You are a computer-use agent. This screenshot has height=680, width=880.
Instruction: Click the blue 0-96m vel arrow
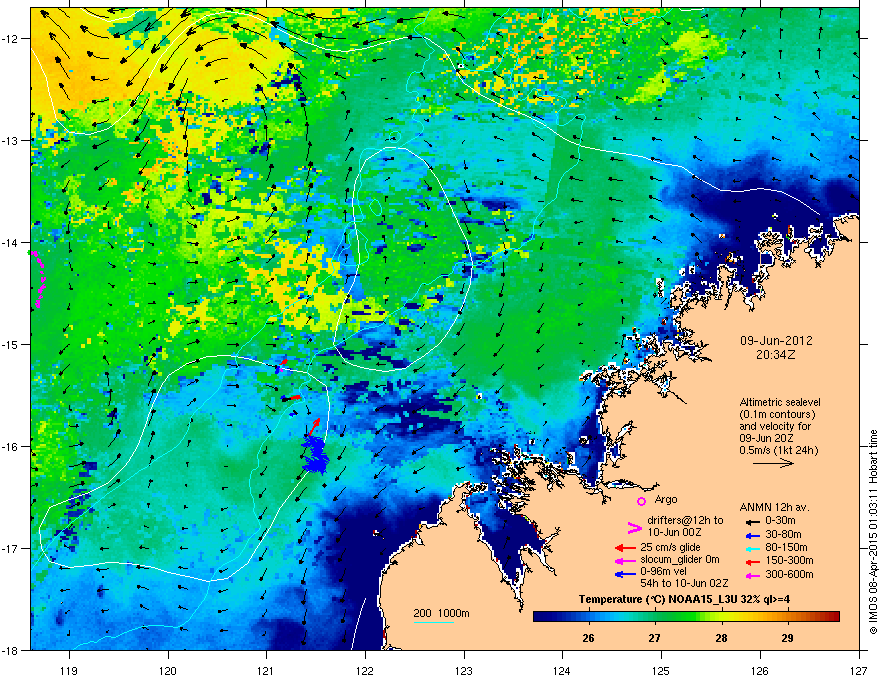[x=625, y=573]
